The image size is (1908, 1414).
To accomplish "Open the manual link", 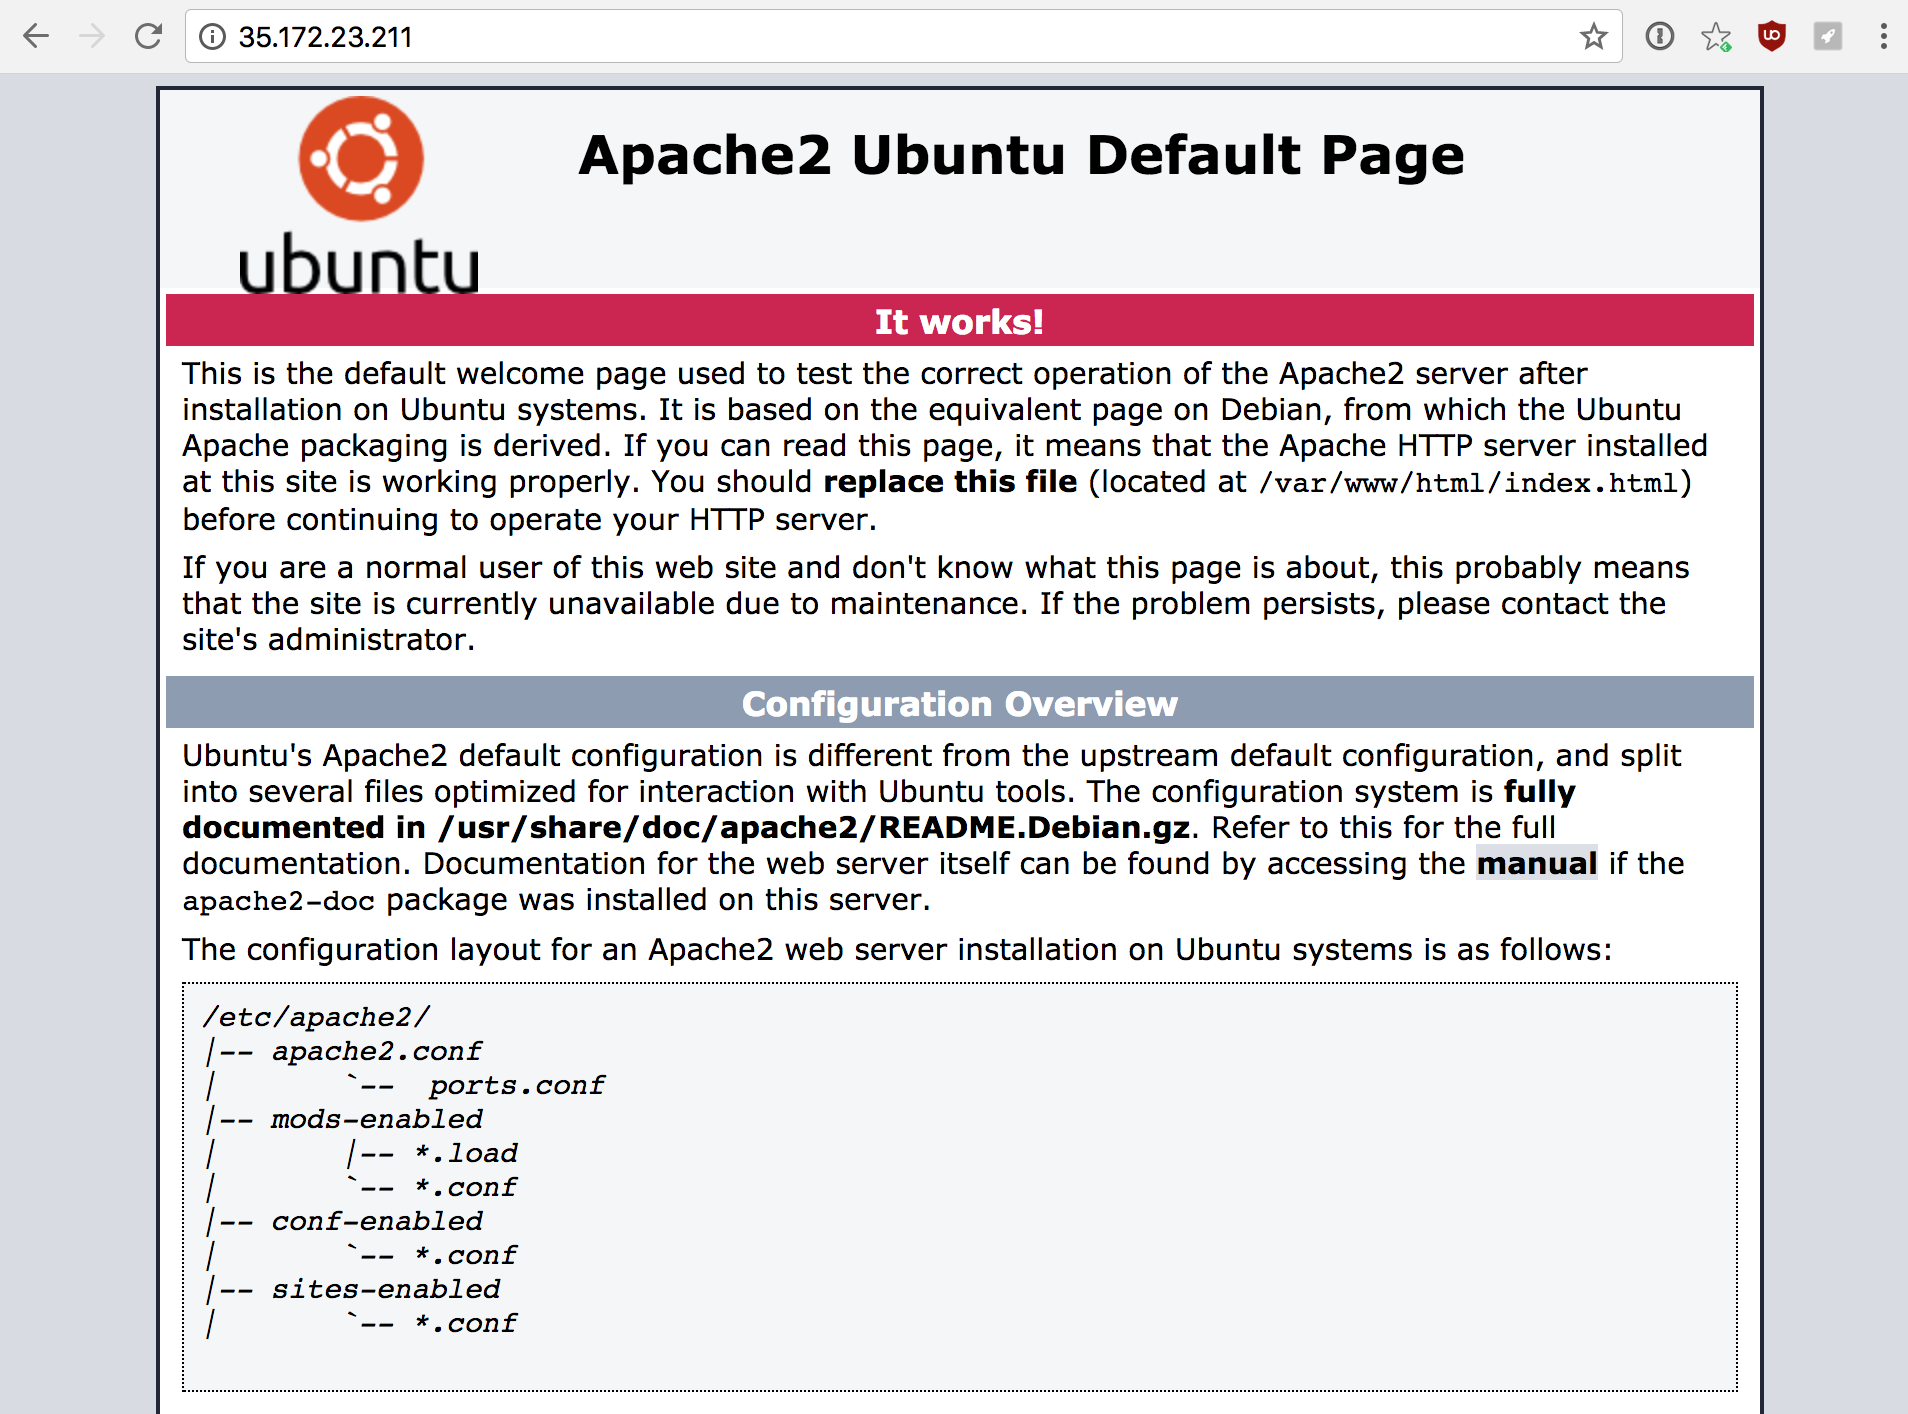I will coord(1536,863).
